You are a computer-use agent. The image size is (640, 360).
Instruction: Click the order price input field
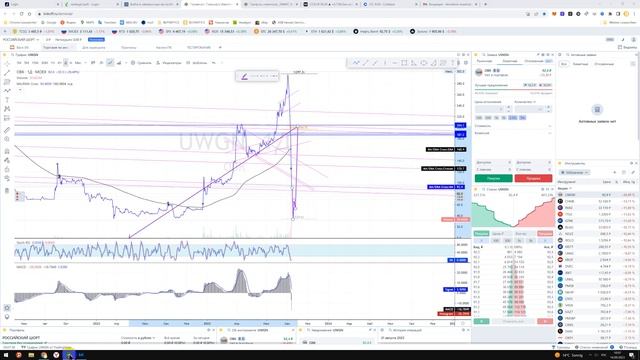(x=490, y=109)
